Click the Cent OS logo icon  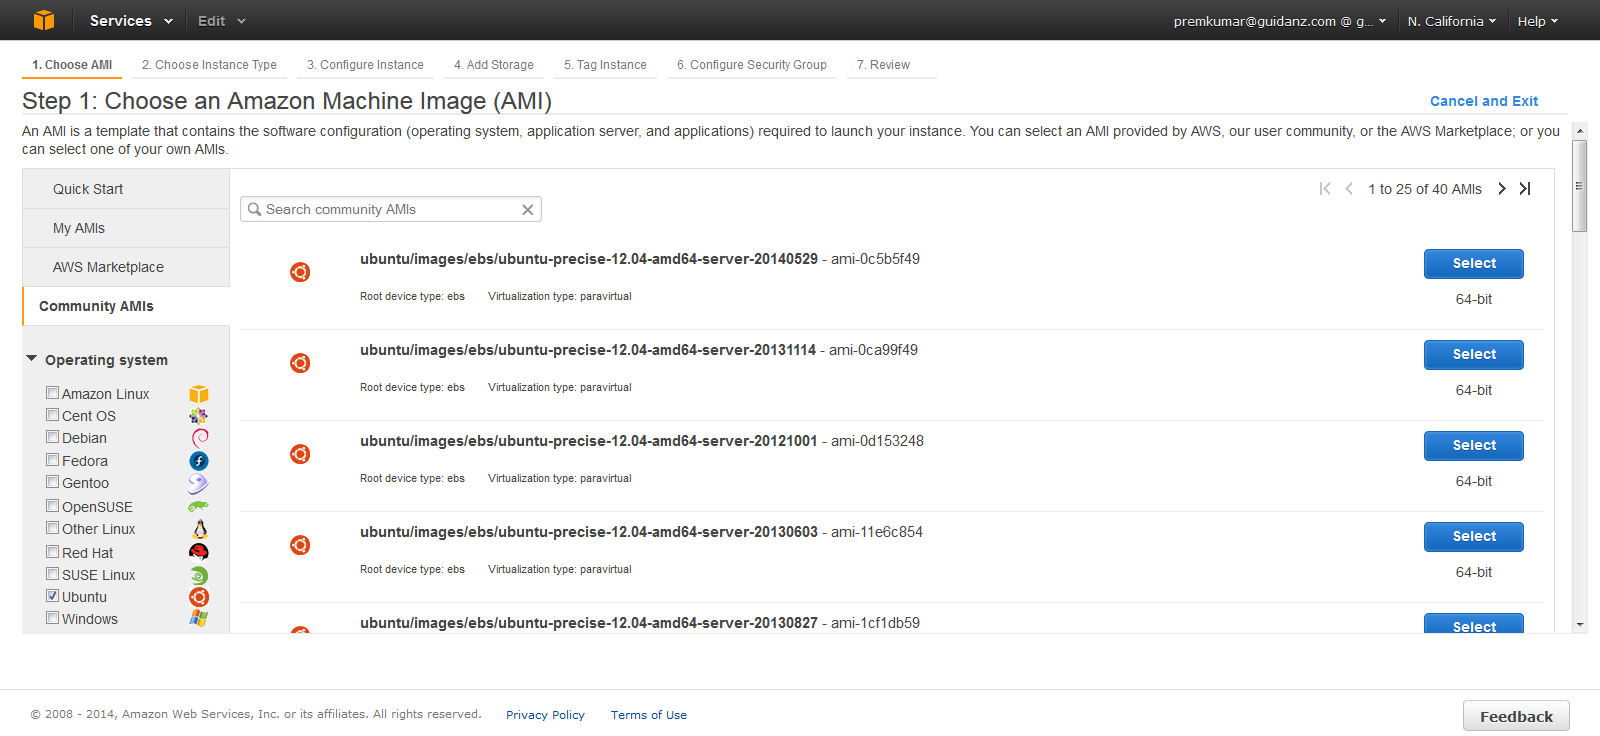199,416
